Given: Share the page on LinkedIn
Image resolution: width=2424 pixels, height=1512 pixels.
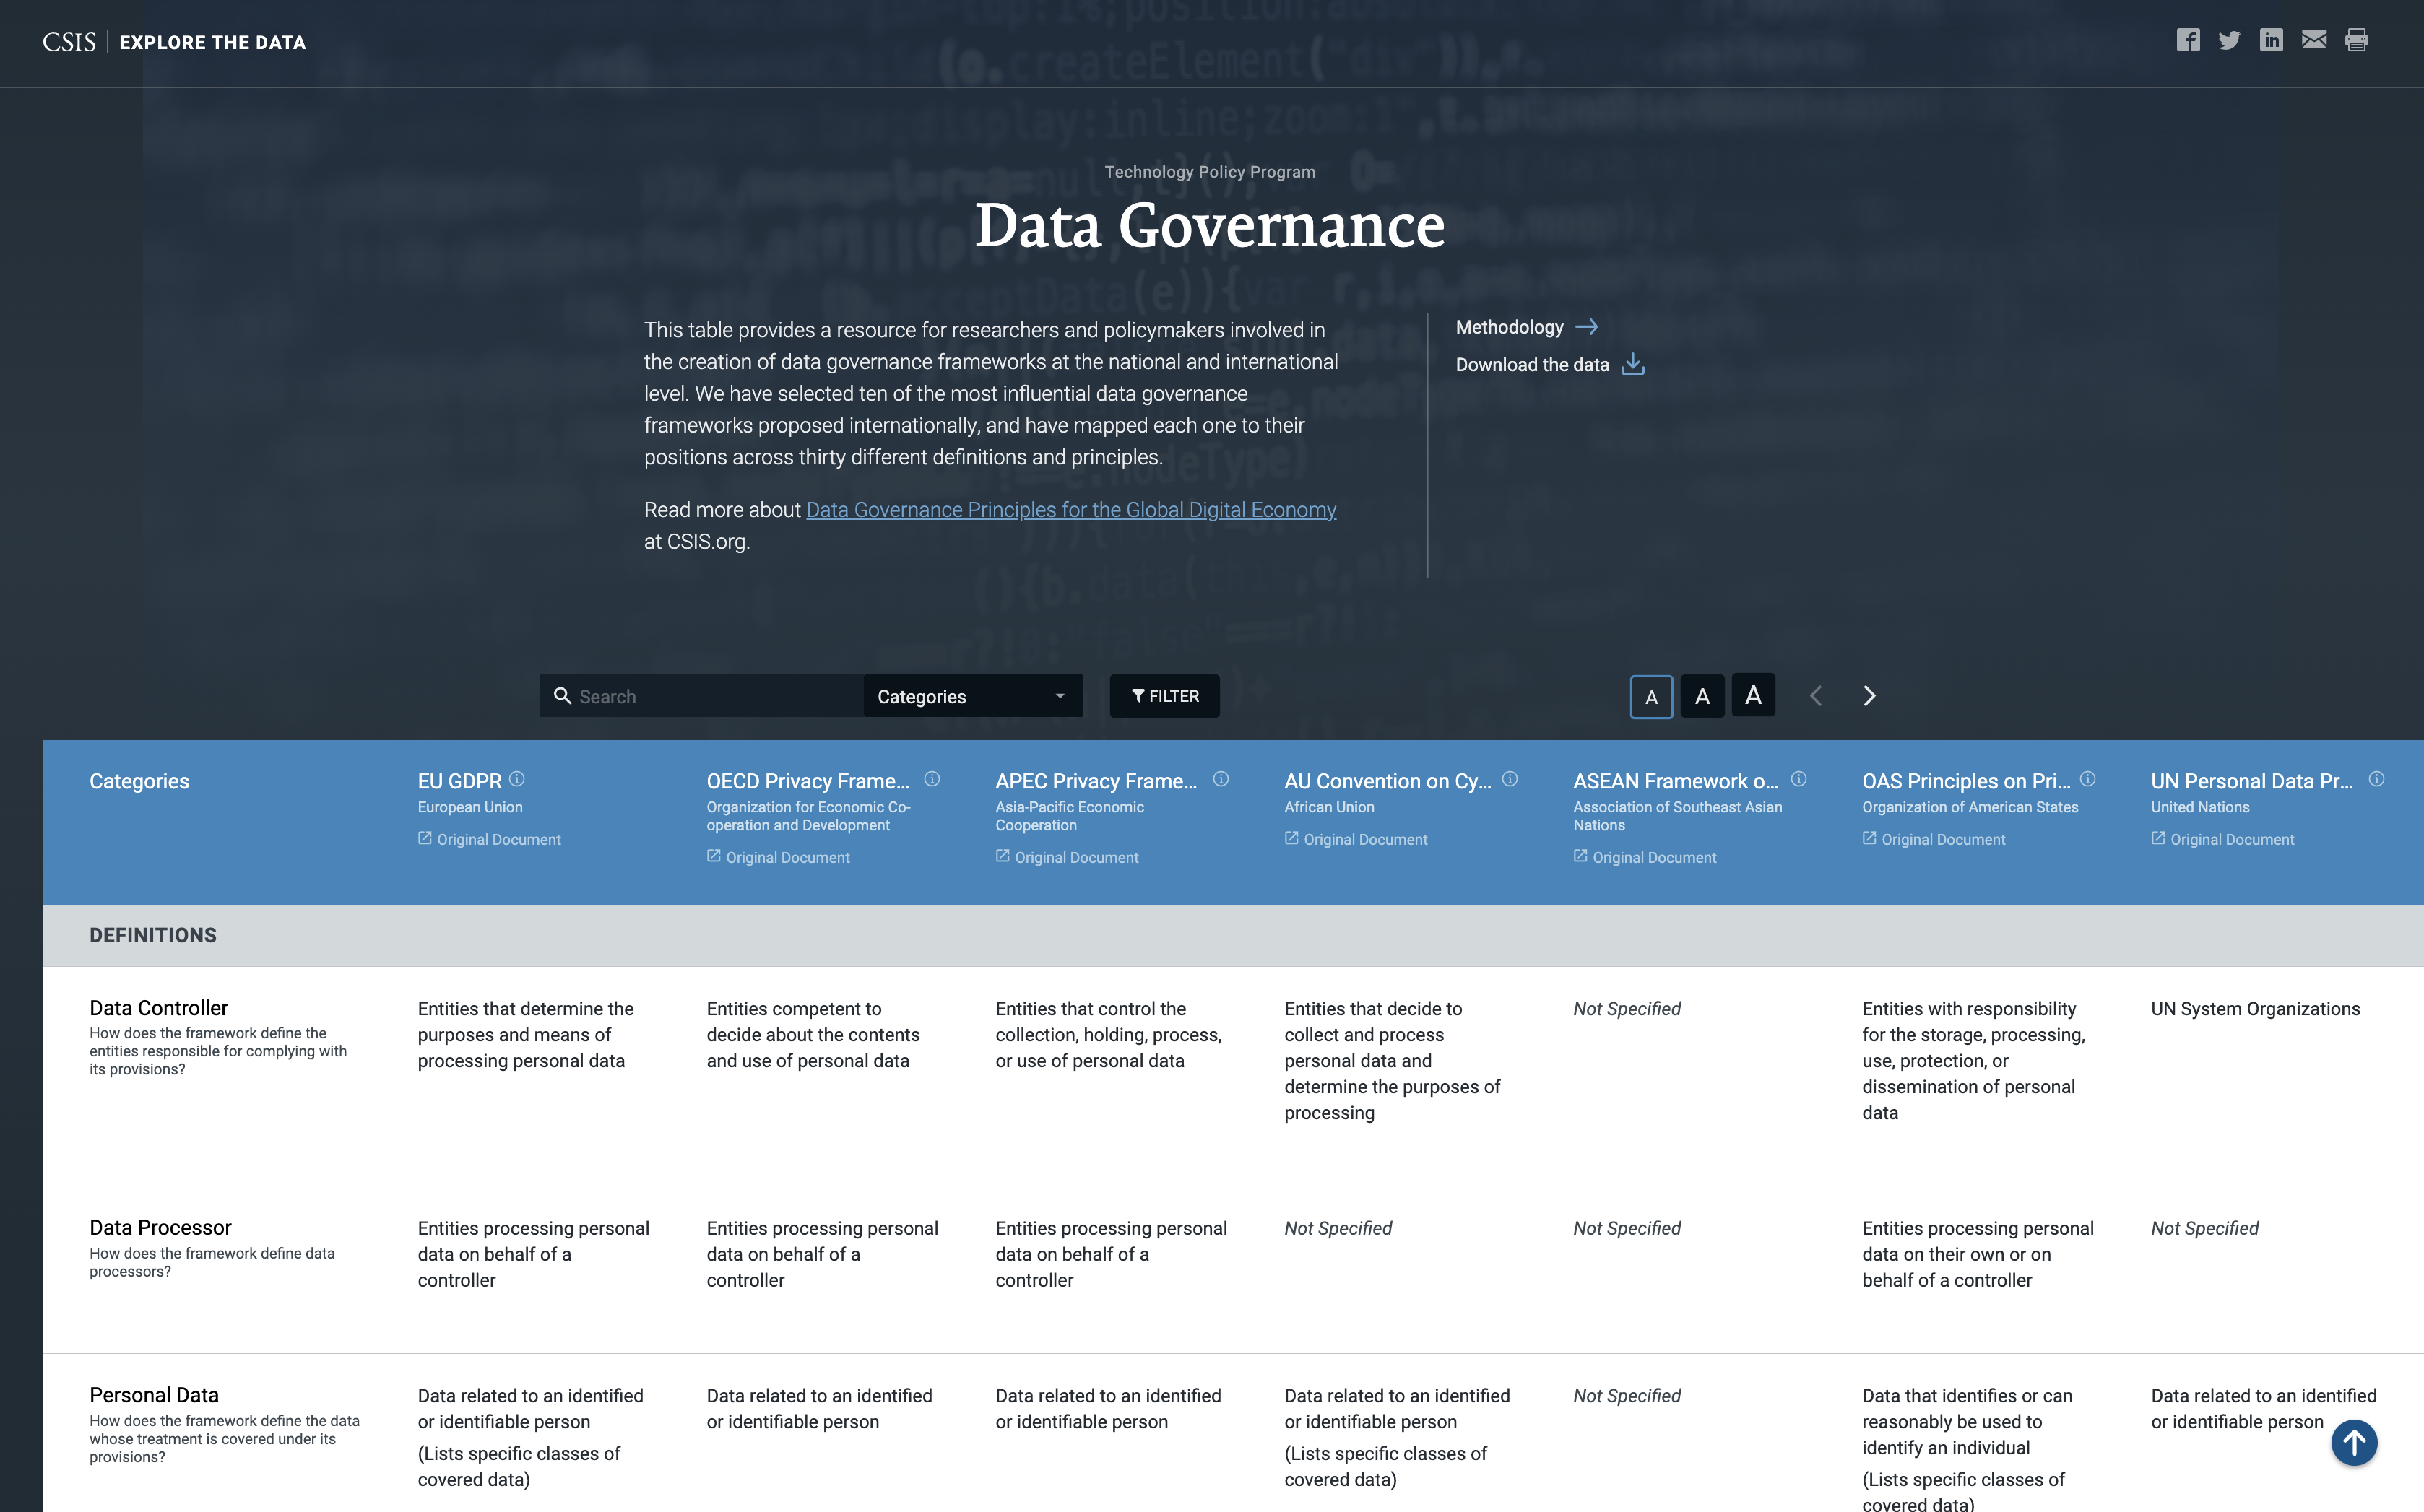Looking at the screenshot, I should click(2272, 40).
